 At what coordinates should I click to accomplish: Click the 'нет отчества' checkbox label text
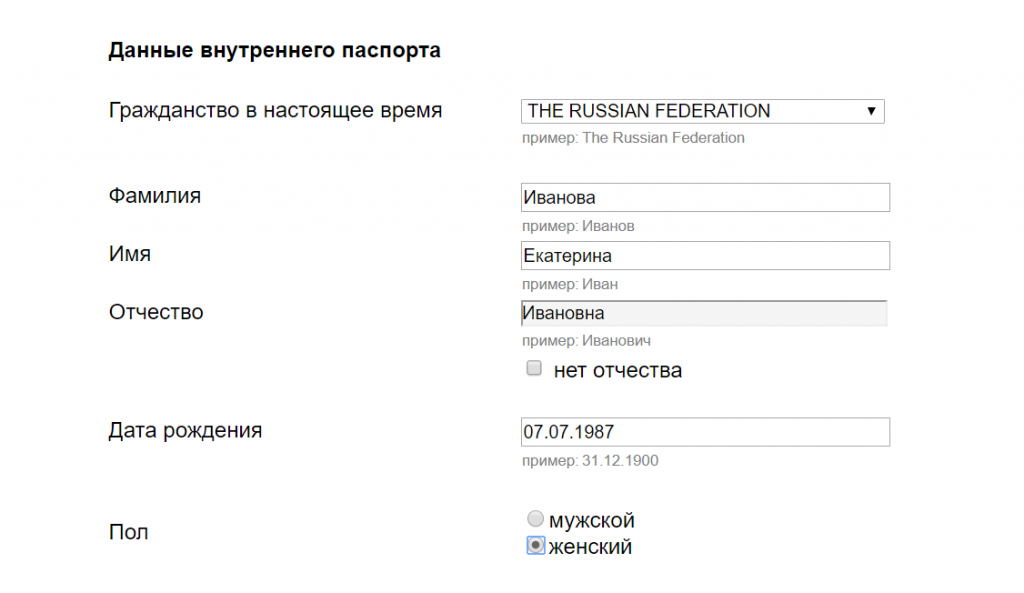pos(617,371)
